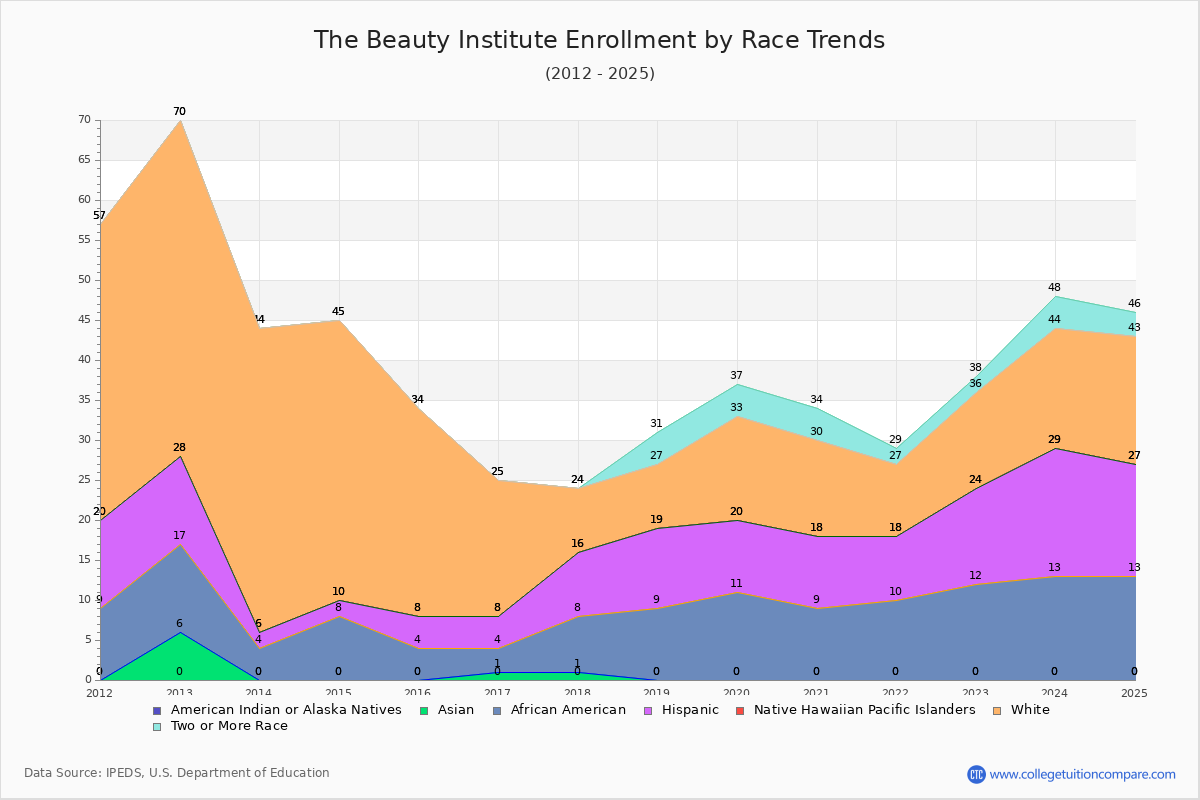Click the 2017 total value label 25
Viewport: 1200px width, 800px height.
click(x=497, y=472)
